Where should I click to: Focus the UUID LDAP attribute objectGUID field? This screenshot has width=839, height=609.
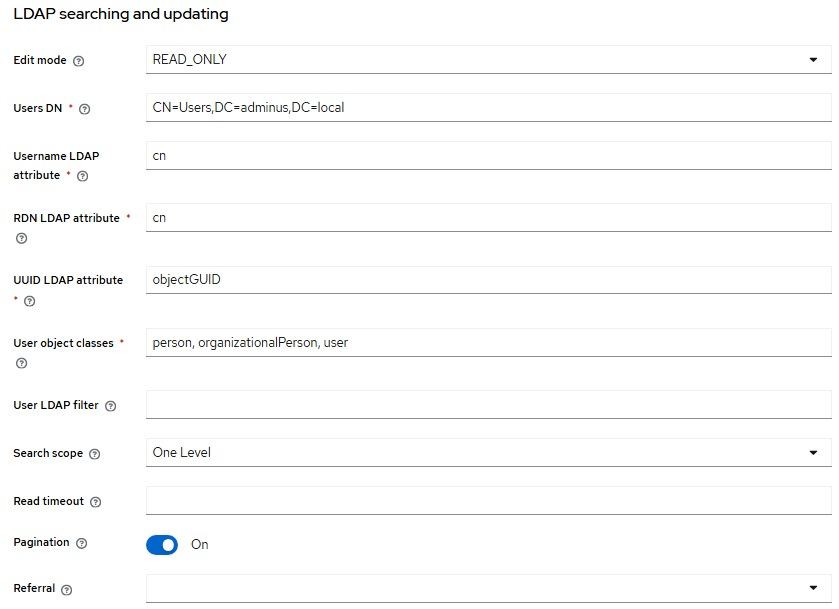click(489, 280)
